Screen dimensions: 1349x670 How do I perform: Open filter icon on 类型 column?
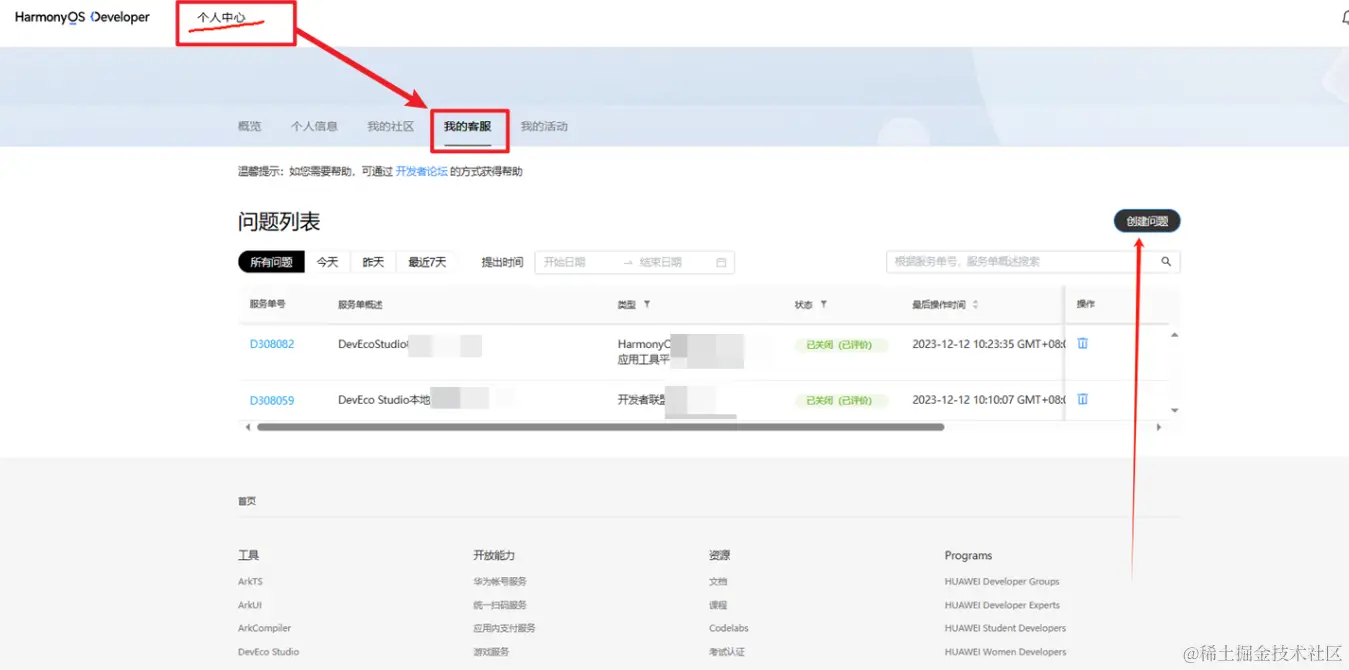click(x=647, y=304)
